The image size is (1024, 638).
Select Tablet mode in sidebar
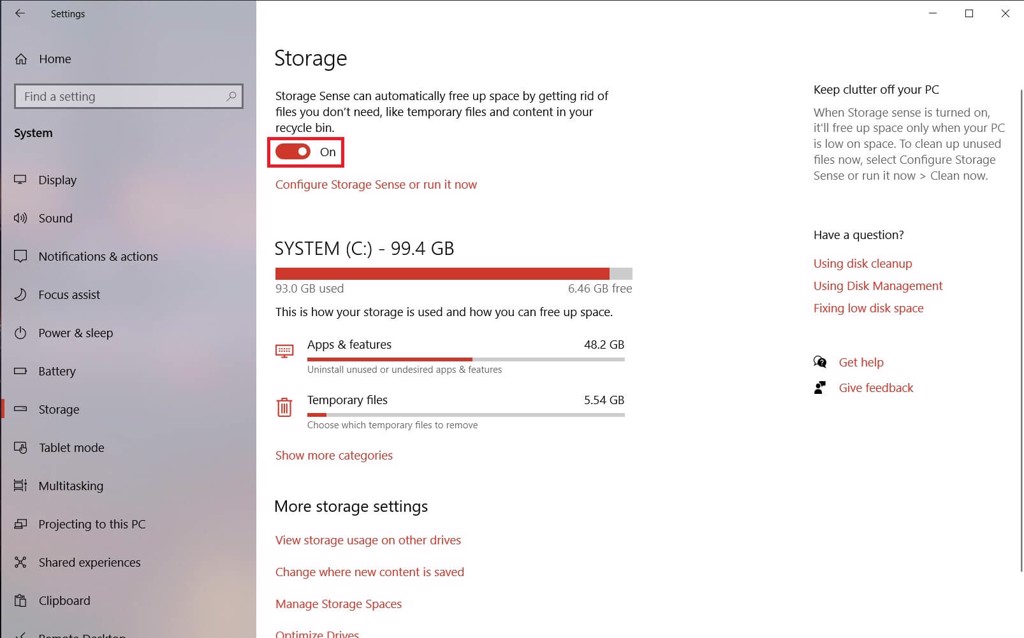[71, 447]
